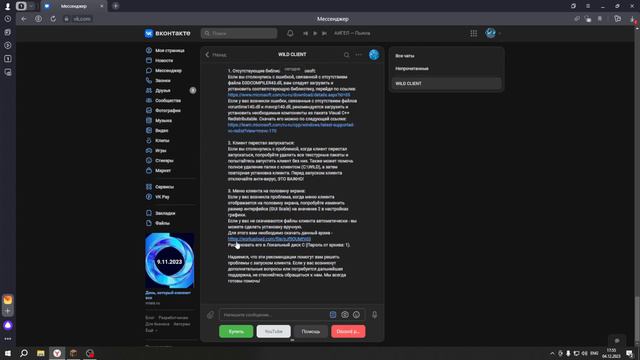Open the emoji picker smiley icon
Image resolution: width=640 pixels, height=360 pixels.
pyautogui.click(x=356, y=315)
